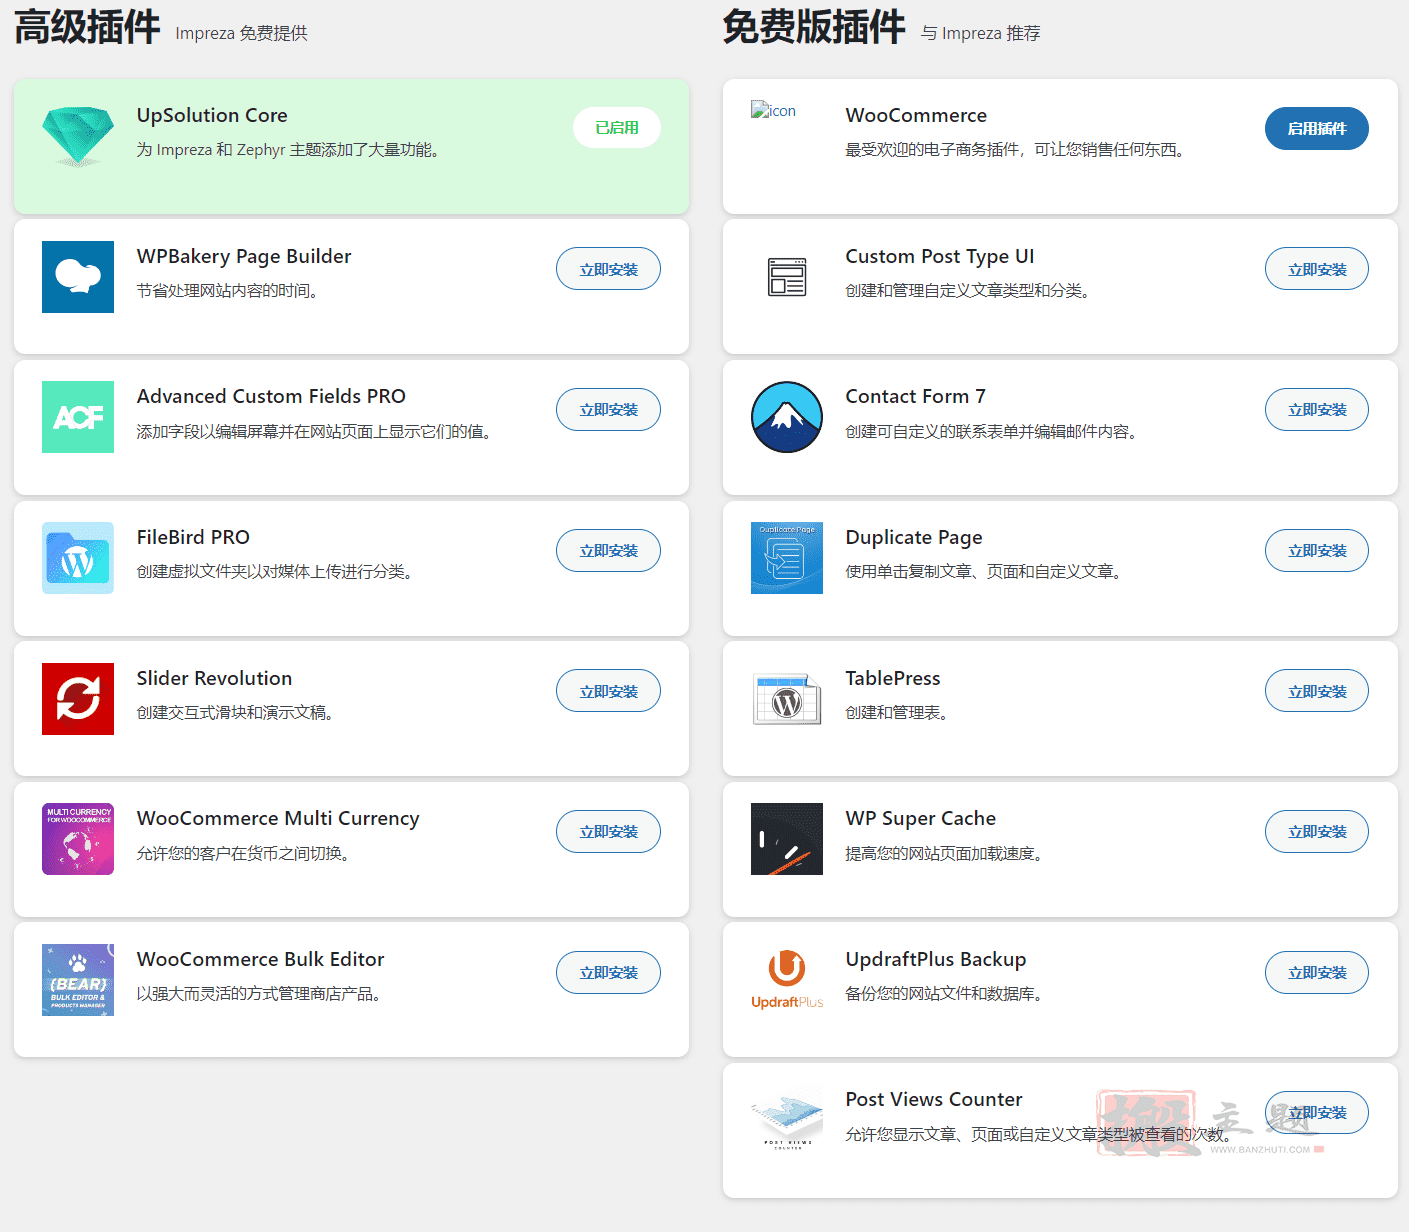
Task: Click the WP Super Cache dark icon
Action: pos(787,839)
